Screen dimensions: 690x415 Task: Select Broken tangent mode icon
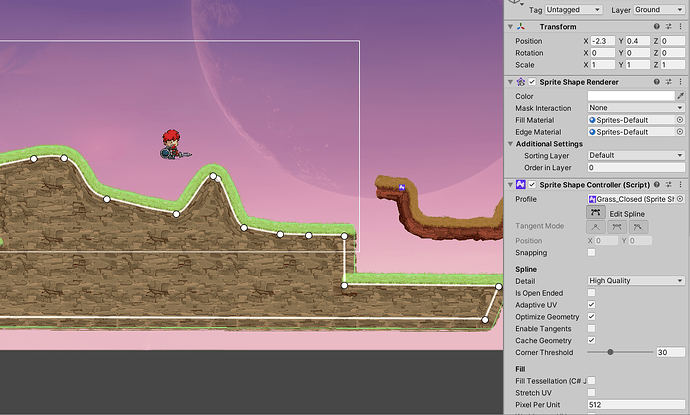pos(638,227)
